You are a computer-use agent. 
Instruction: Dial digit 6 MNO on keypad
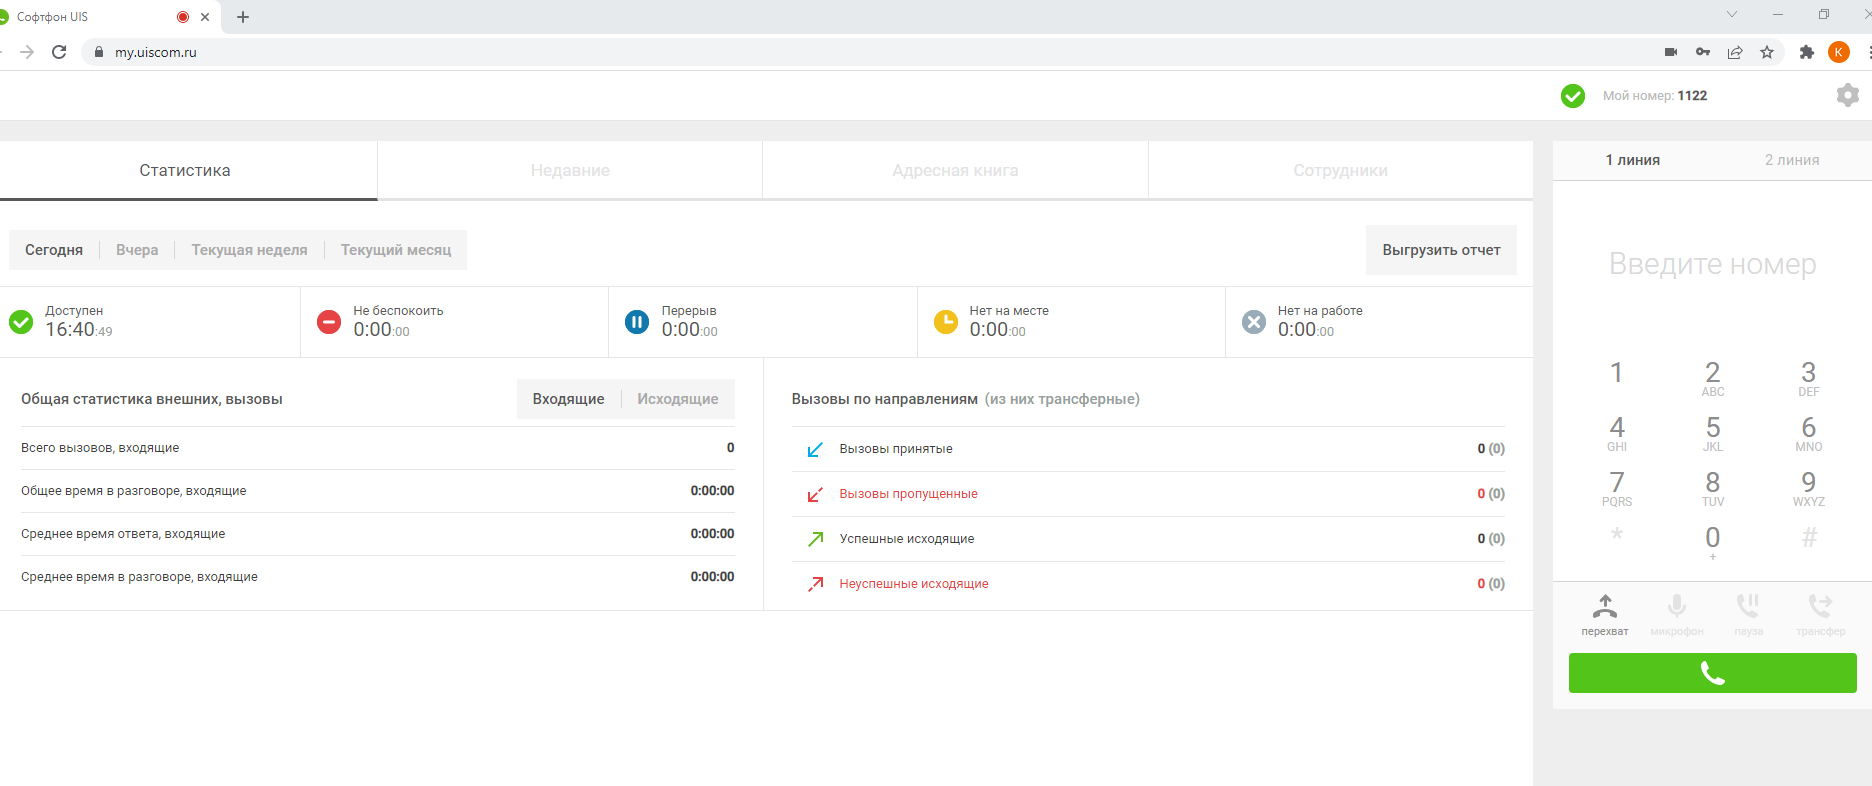pyautogui.click(x=1808, y=433)
